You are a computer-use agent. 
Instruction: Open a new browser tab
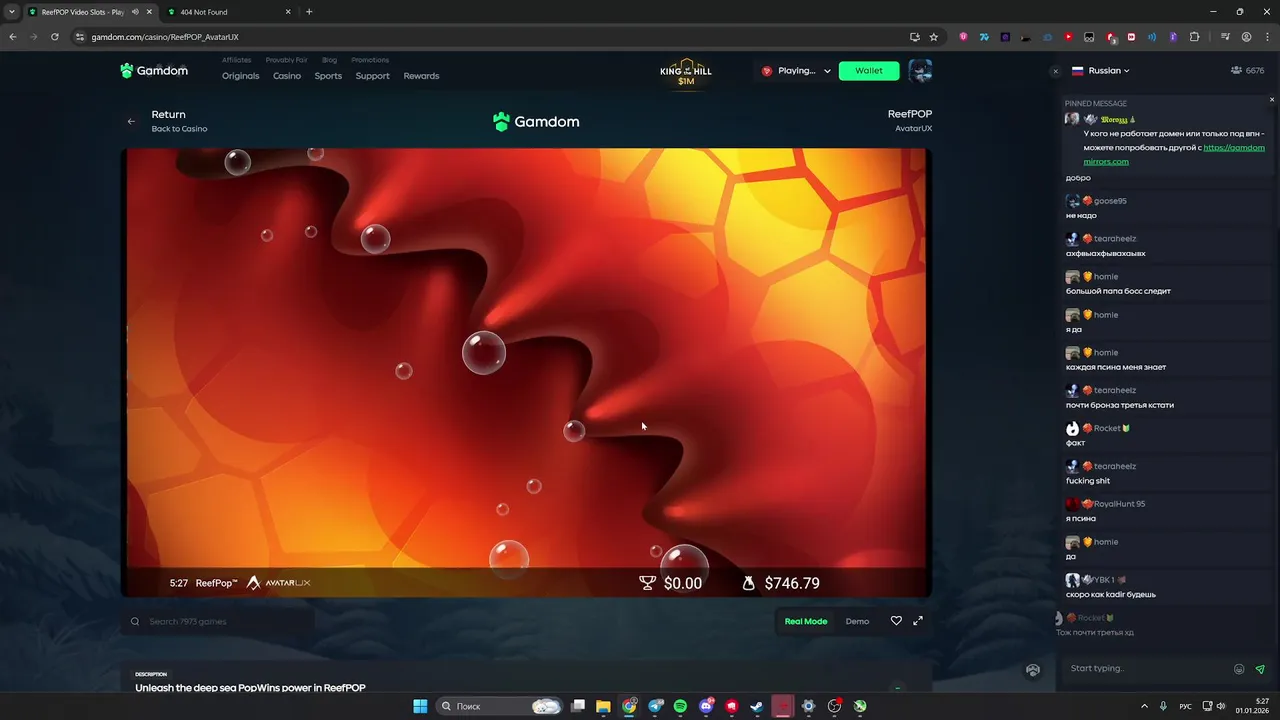coord(309,12)
